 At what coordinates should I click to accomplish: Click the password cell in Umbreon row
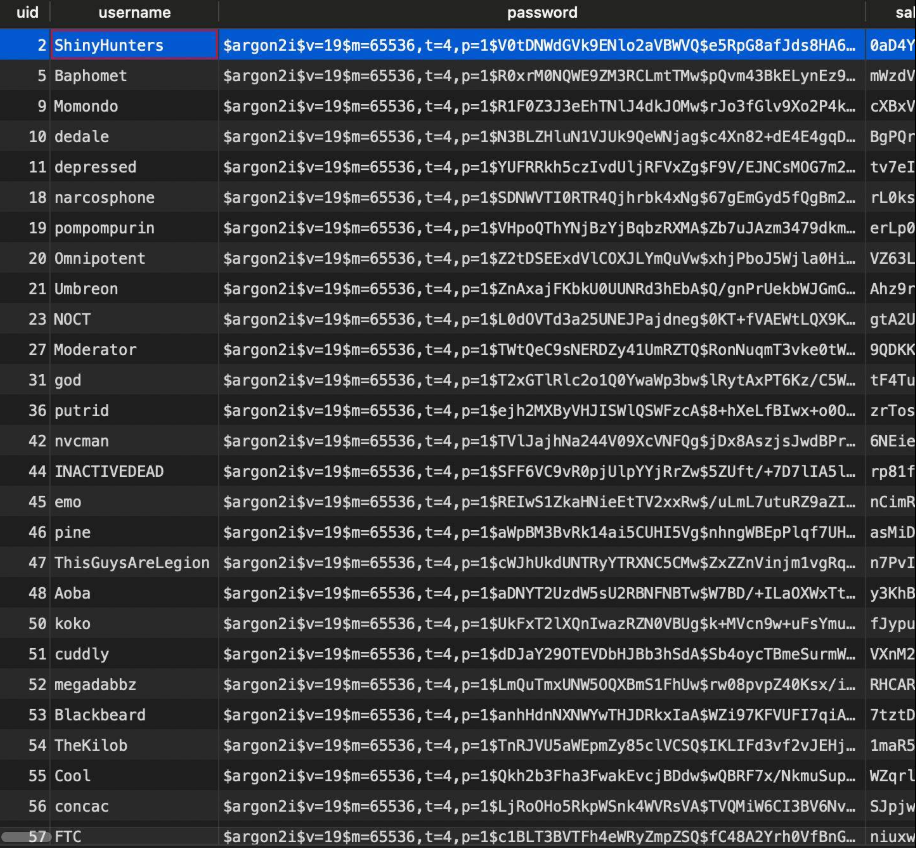coord(540,289)
